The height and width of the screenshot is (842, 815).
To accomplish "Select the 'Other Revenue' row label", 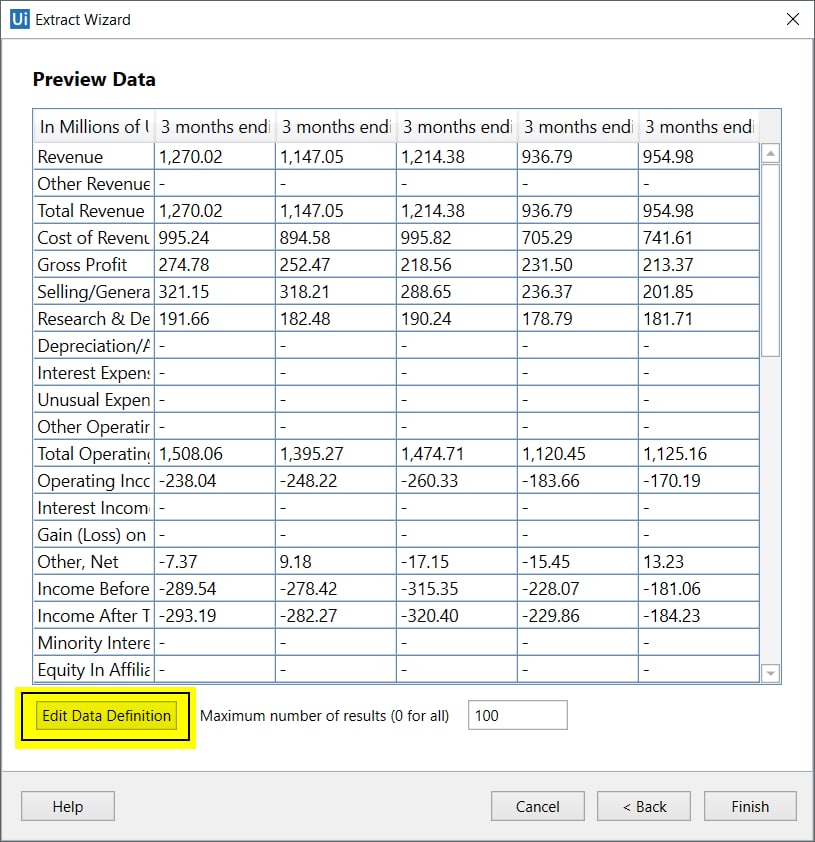I will 94,183.
